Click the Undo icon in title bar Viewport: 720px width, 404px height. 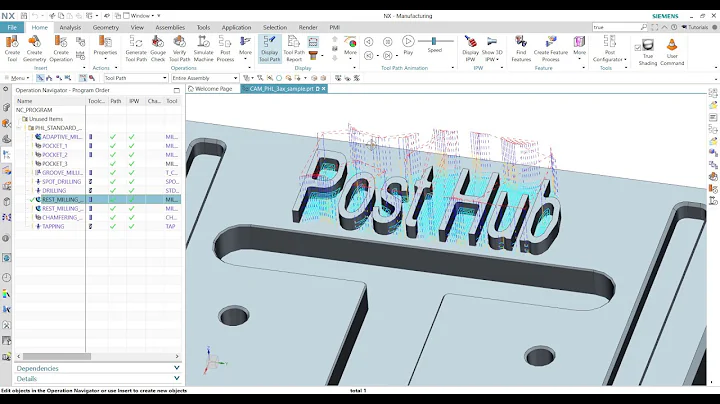click(35, 16)
